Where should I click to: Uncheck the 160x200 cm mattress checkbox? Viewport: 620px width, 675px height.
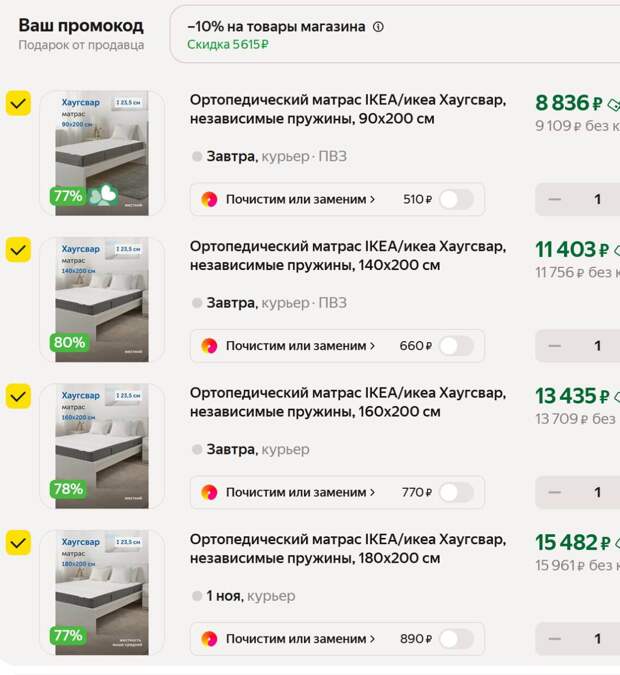click(18, 396)
